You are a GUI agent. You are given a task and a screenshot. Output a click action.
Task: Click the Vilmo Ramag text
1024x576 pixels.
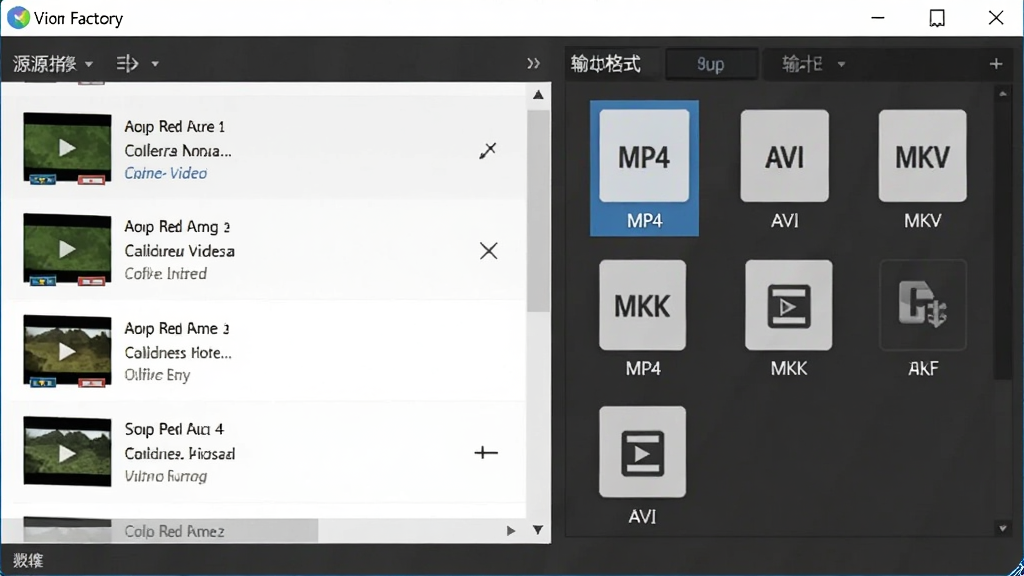166,476
